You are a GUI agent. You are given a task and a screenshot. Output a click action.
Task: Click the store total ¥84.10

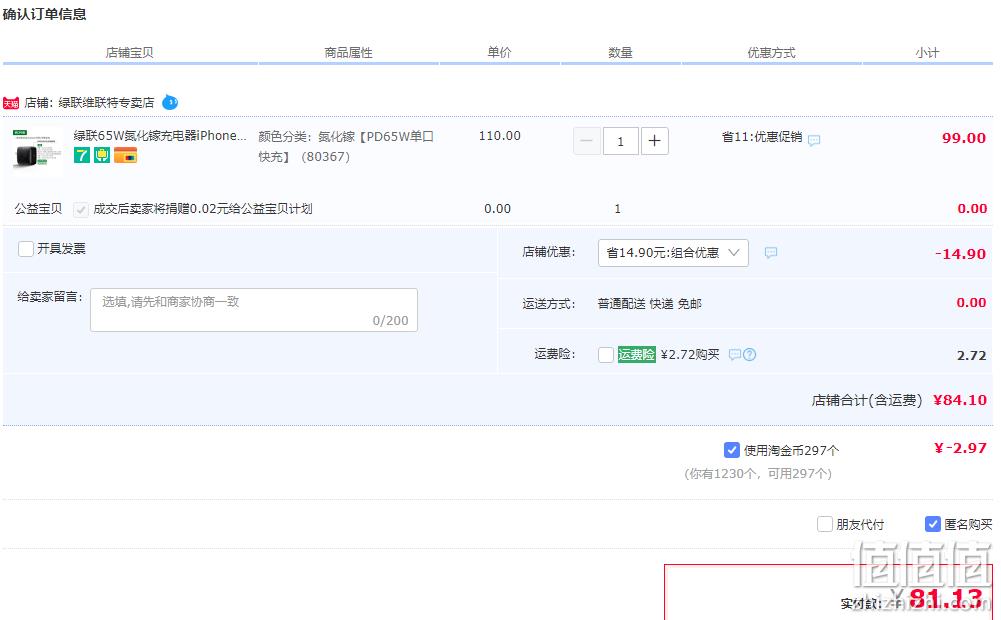click(960, 400)
